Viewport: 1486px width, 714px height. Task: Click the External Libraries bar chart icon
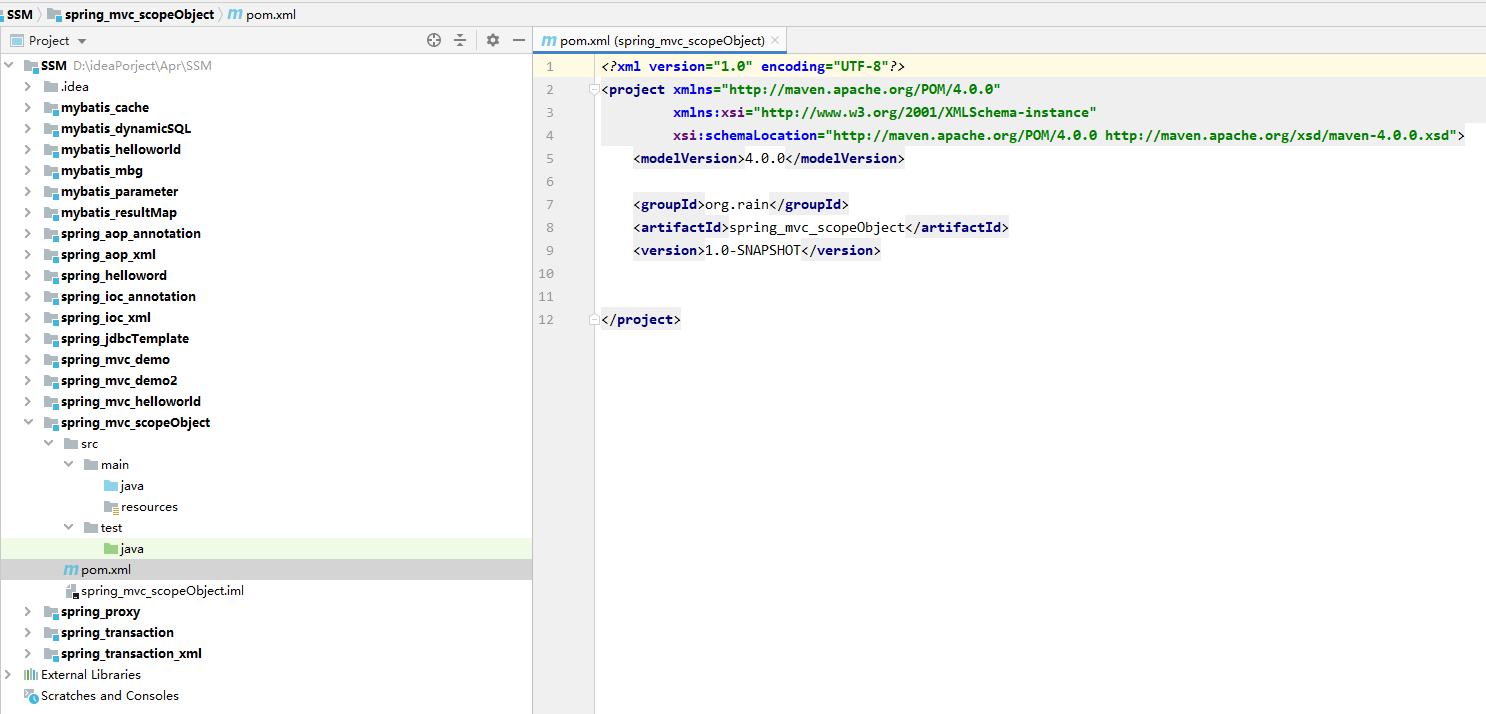pyautogui.click(x=30, y=675)
